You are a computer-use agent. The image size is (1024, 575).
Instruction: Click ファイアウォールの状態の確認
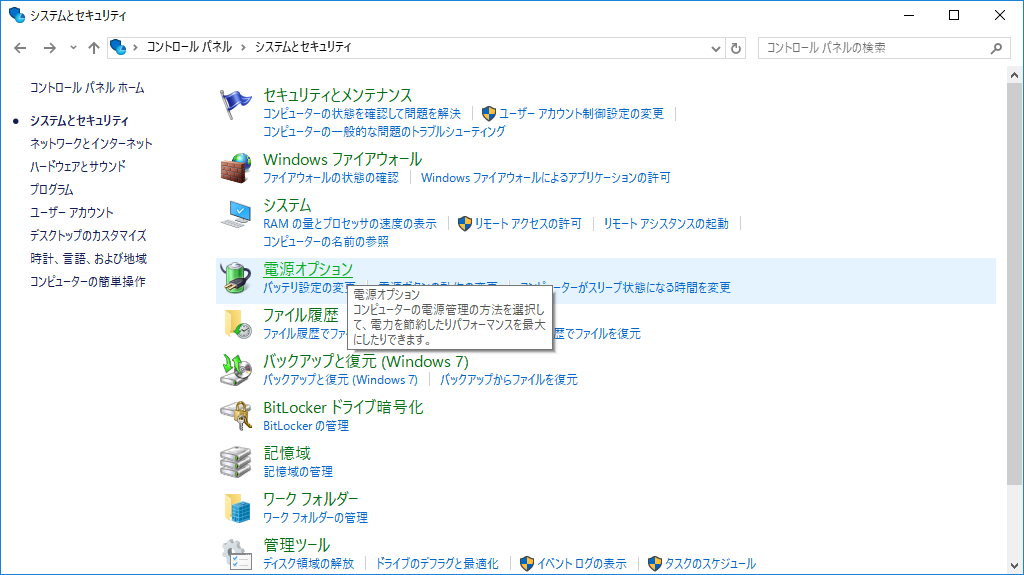pos(330,178)
